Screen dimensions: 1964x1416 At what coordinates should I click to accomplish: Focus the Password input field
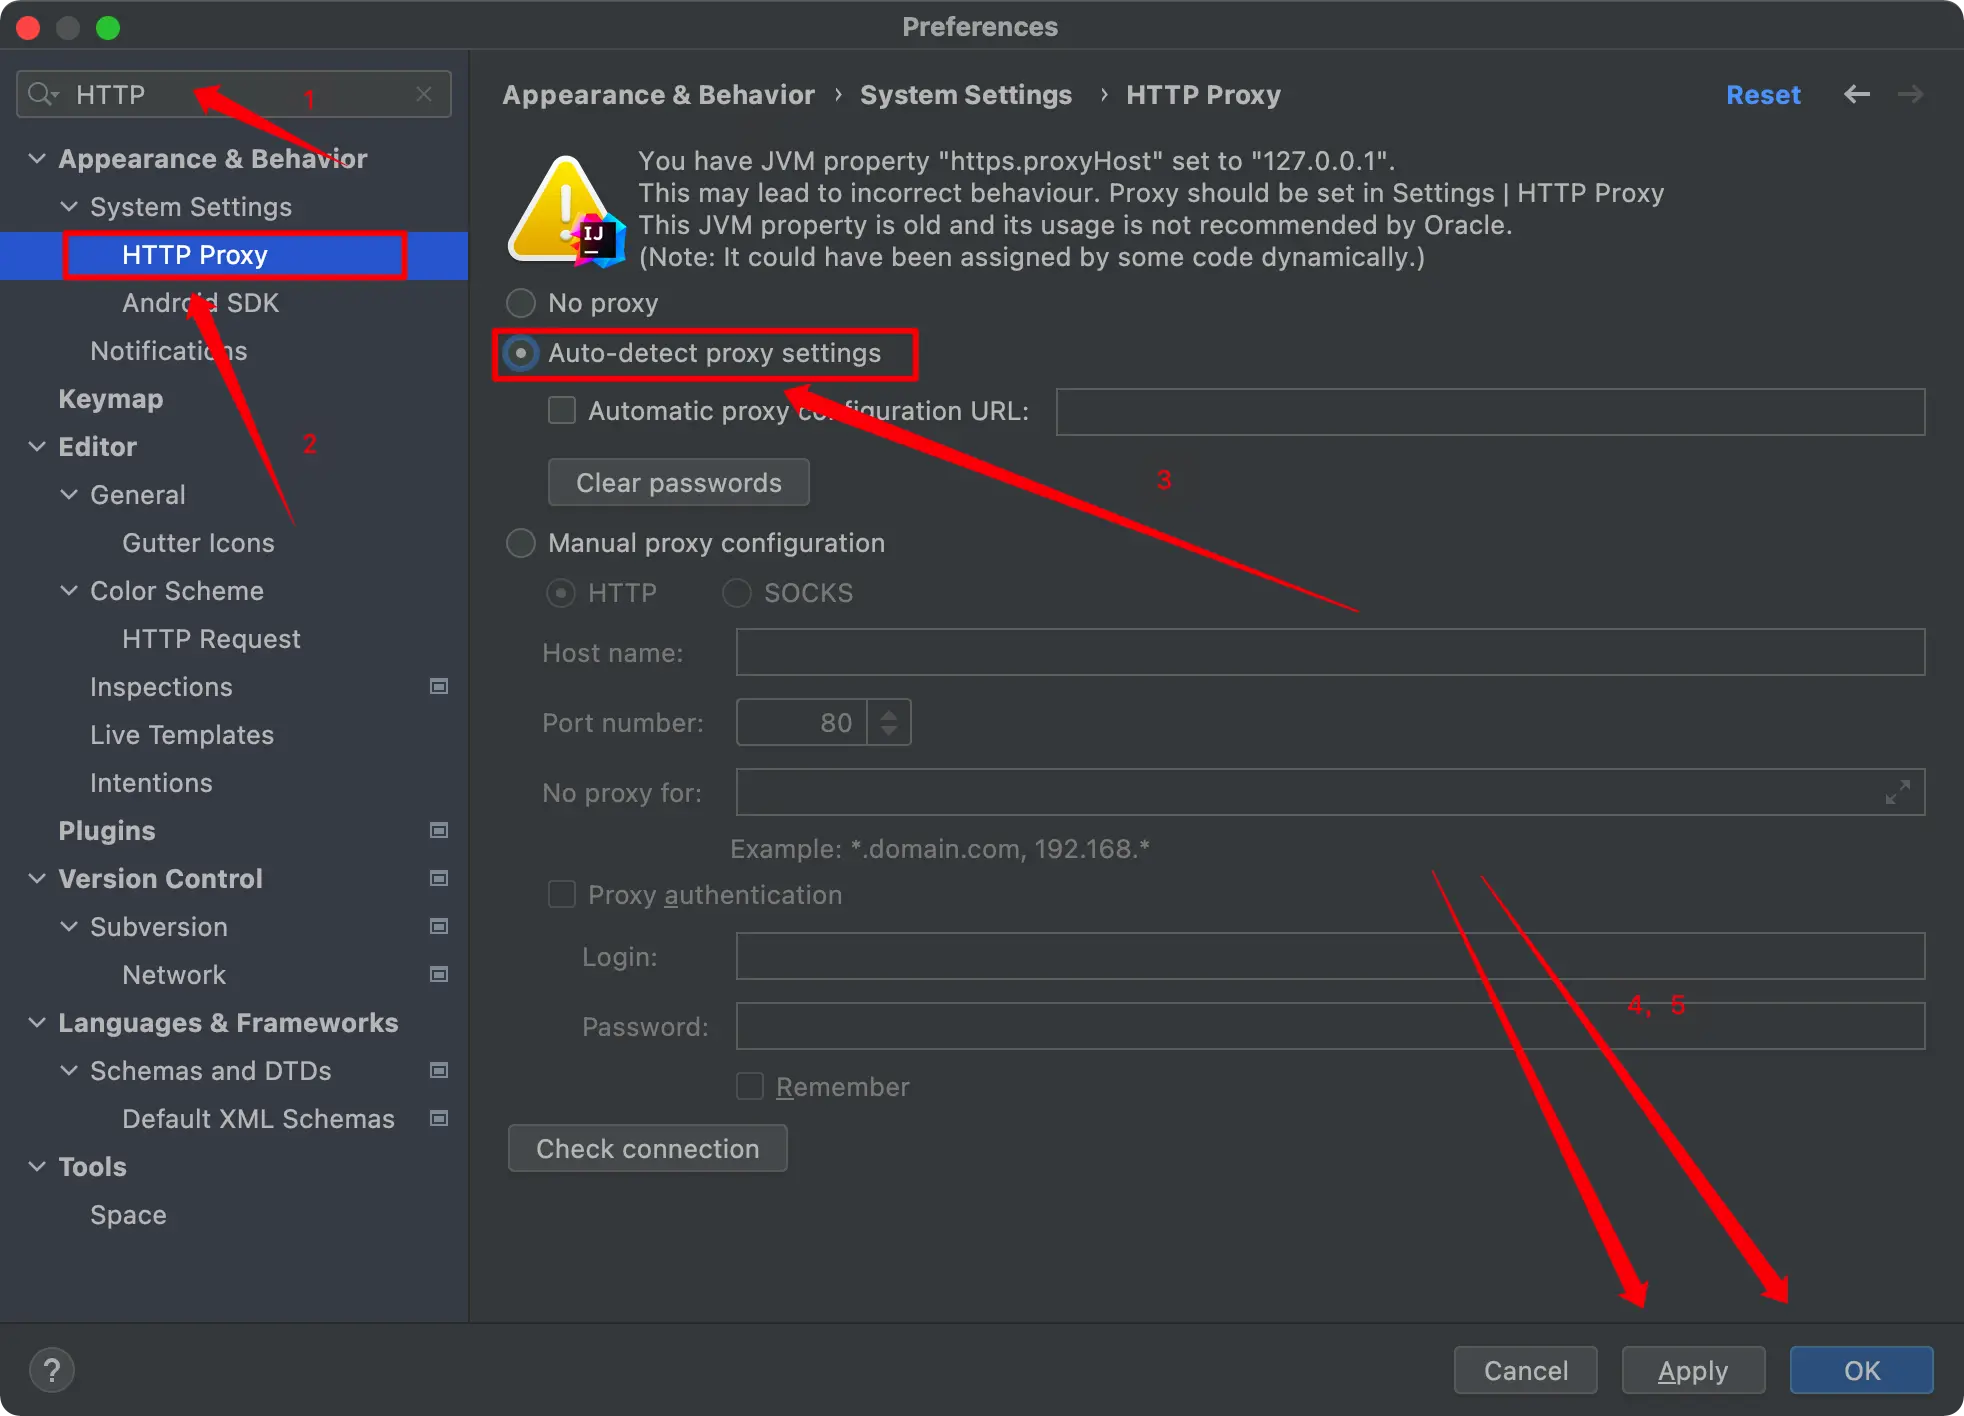(1330, 1026)
